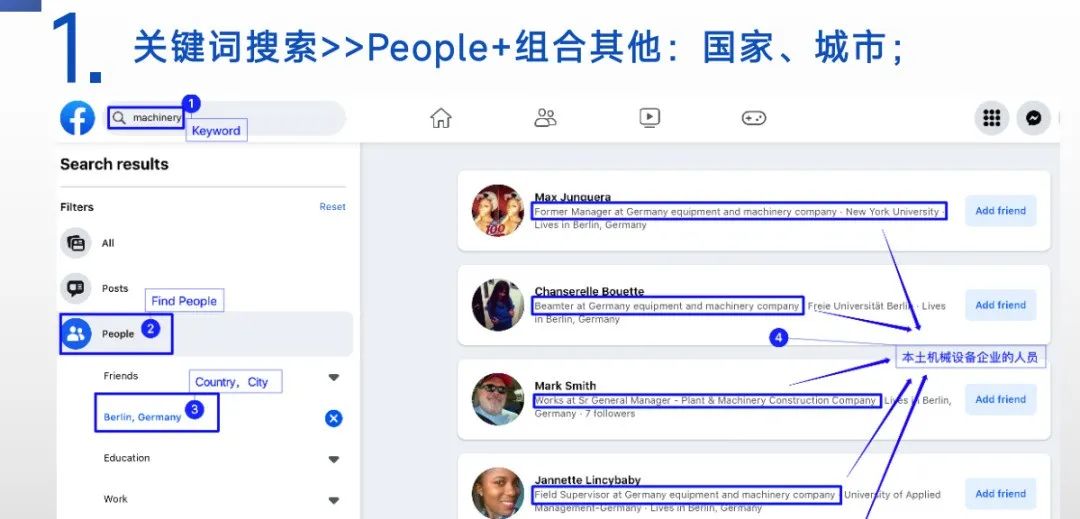Open the Watch video icon

point(650,118)
